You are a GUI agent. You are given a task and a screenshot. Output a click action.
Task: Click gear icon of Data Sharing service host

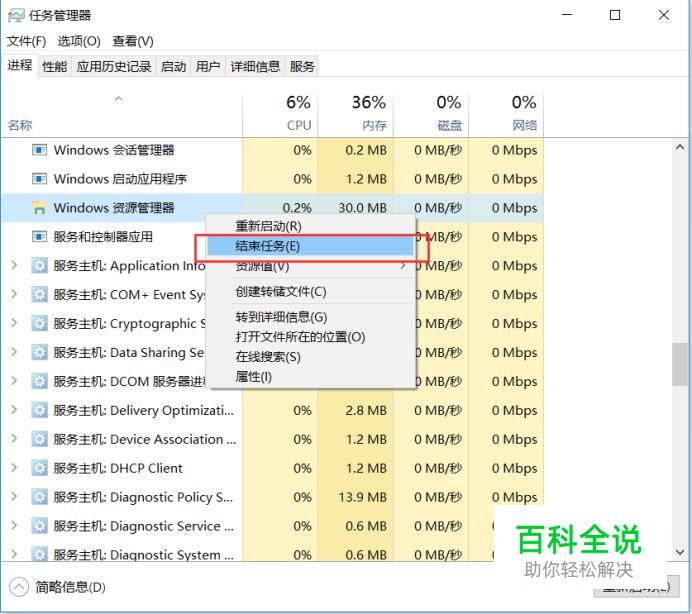pyautogui.click(x=39, y=352)
